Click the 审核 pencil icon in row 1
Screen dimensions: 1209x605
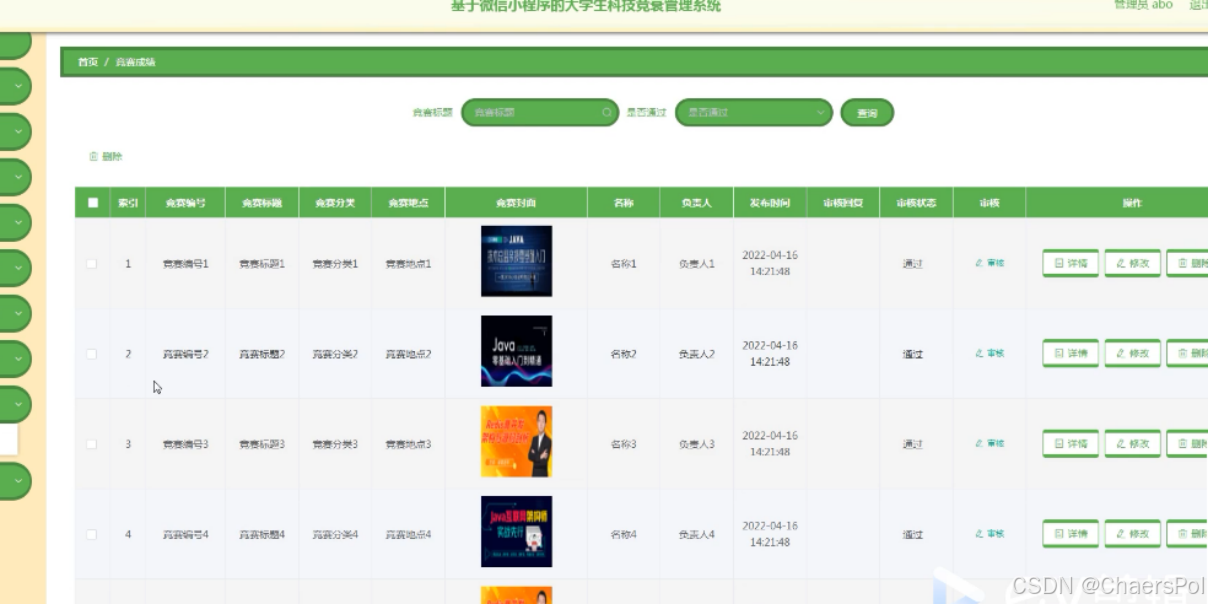pos(979,263)
